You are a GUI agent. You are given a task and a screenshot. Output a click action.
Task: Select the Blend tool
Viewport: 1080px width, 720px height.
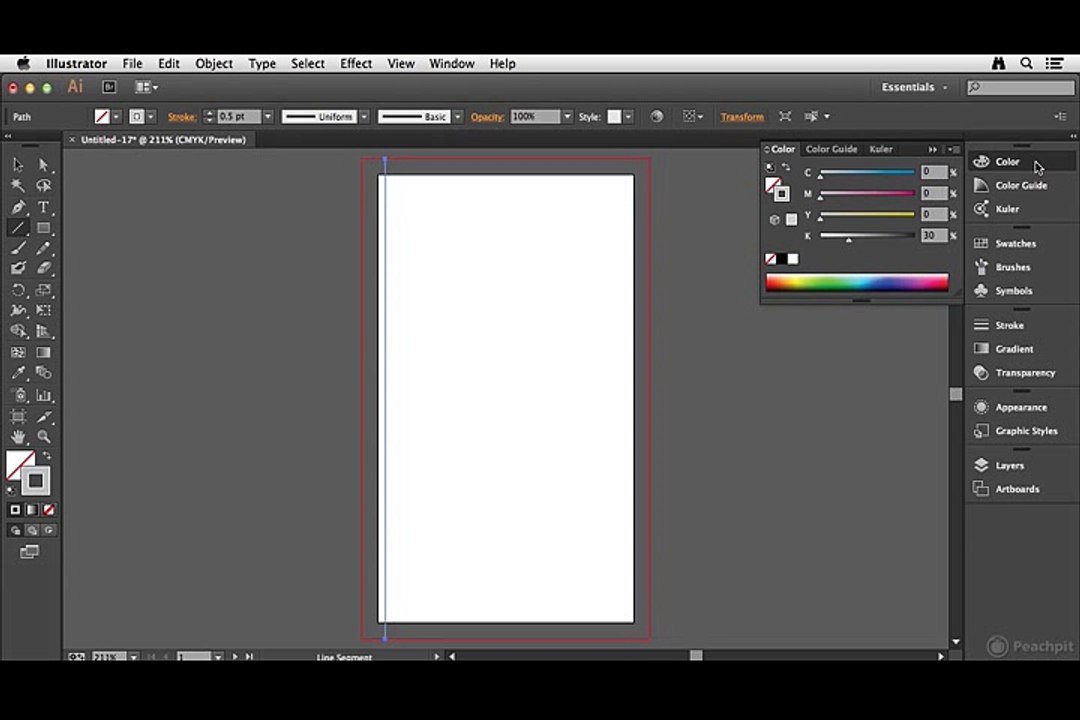click(x=43, y=373)
